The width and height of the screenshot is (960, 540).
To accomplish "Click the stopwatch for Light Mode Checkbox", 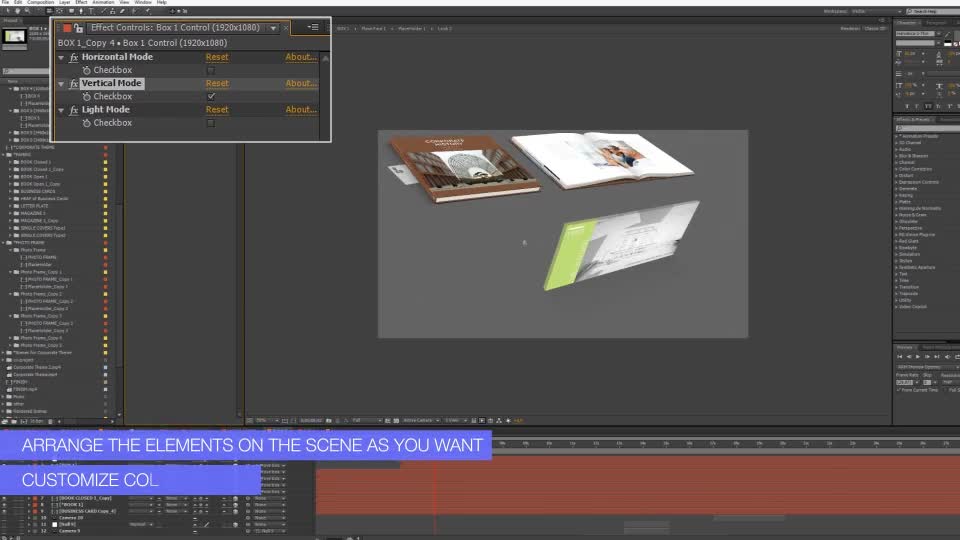I will click(86, 123).
